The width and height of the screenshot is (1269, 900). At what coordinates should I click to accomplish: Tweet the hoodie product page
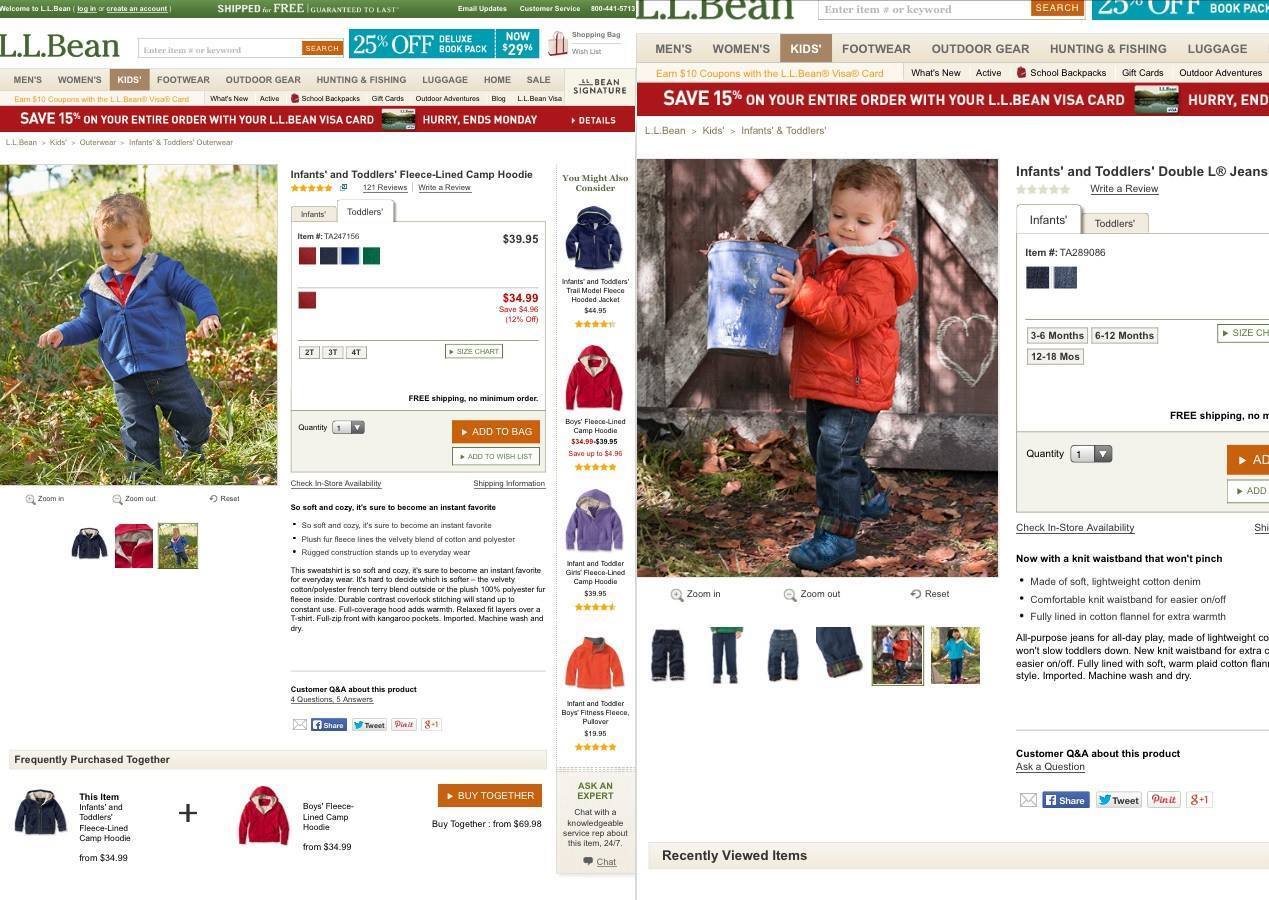(369, 725)
